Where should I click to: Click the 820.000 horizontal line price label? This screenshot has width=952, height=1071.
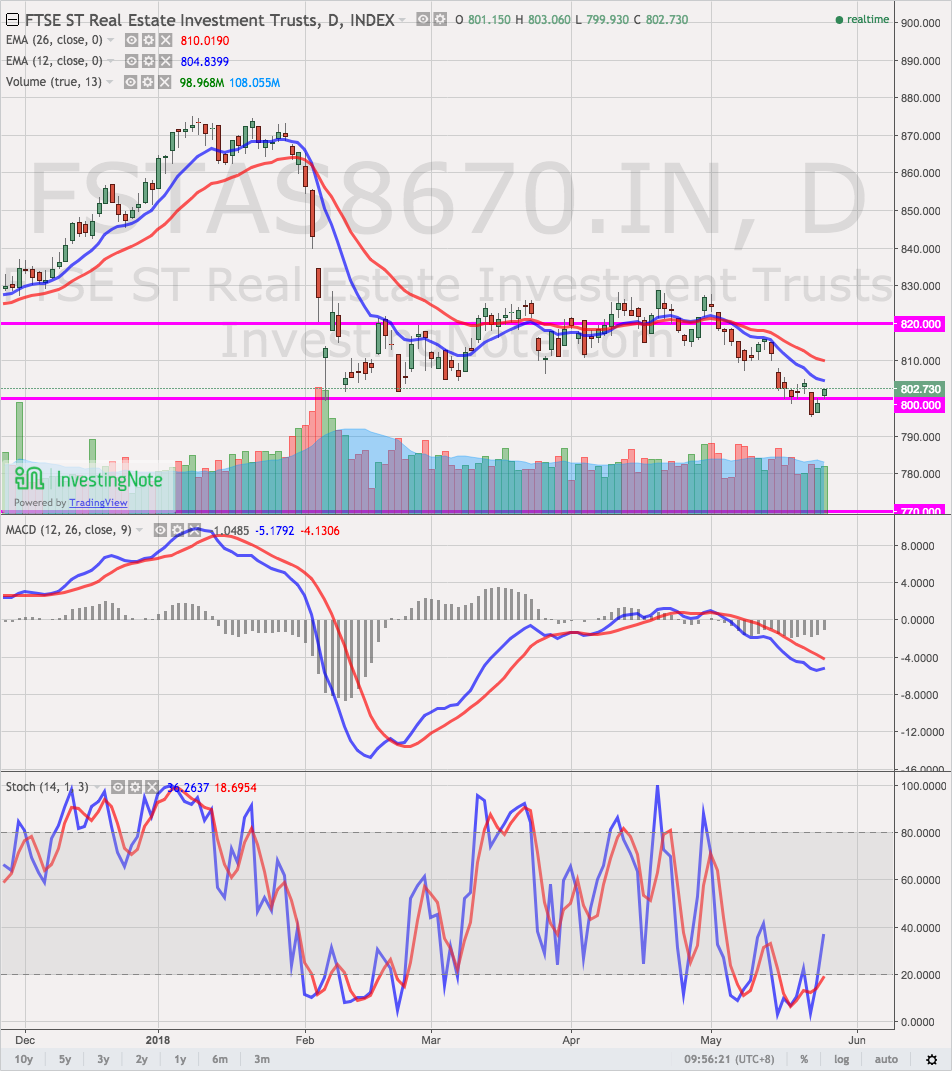(920, 324)
